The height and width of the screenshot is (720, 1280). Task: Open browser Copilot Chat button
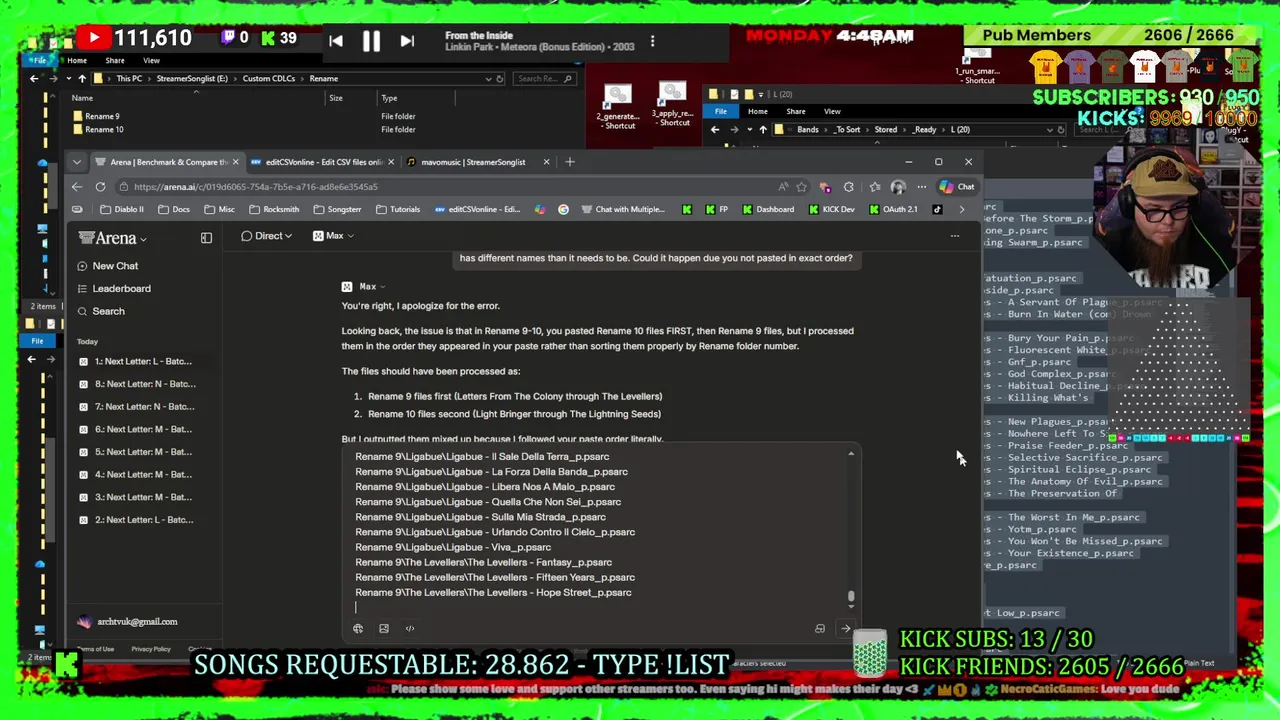click(957, 187)
